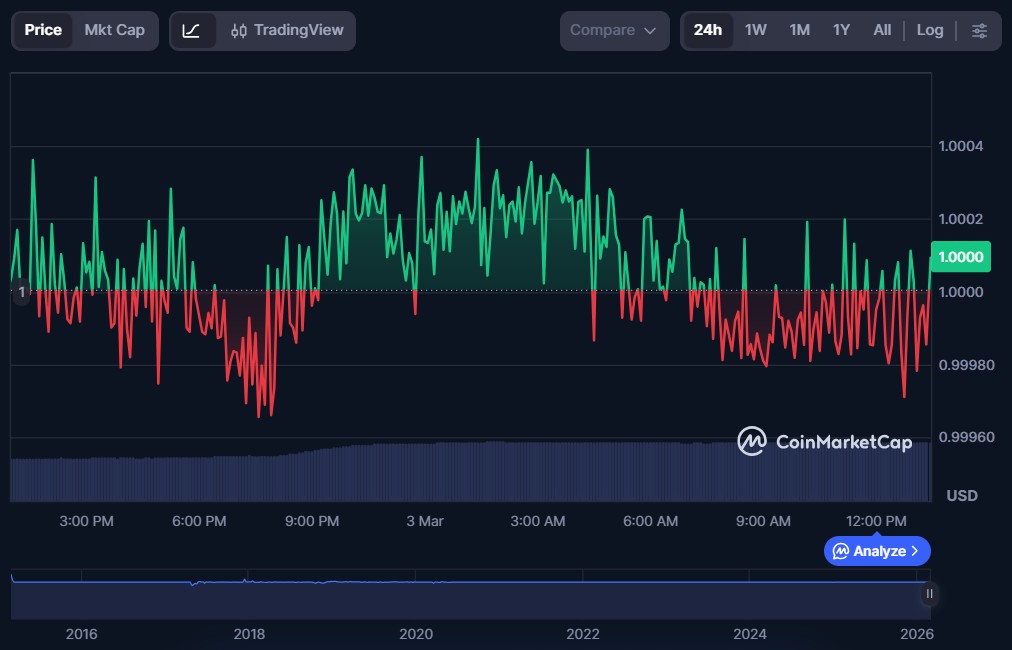Click the current price label 1.0000
Viewport: 1012px width, 650px height.
point(960,257)
